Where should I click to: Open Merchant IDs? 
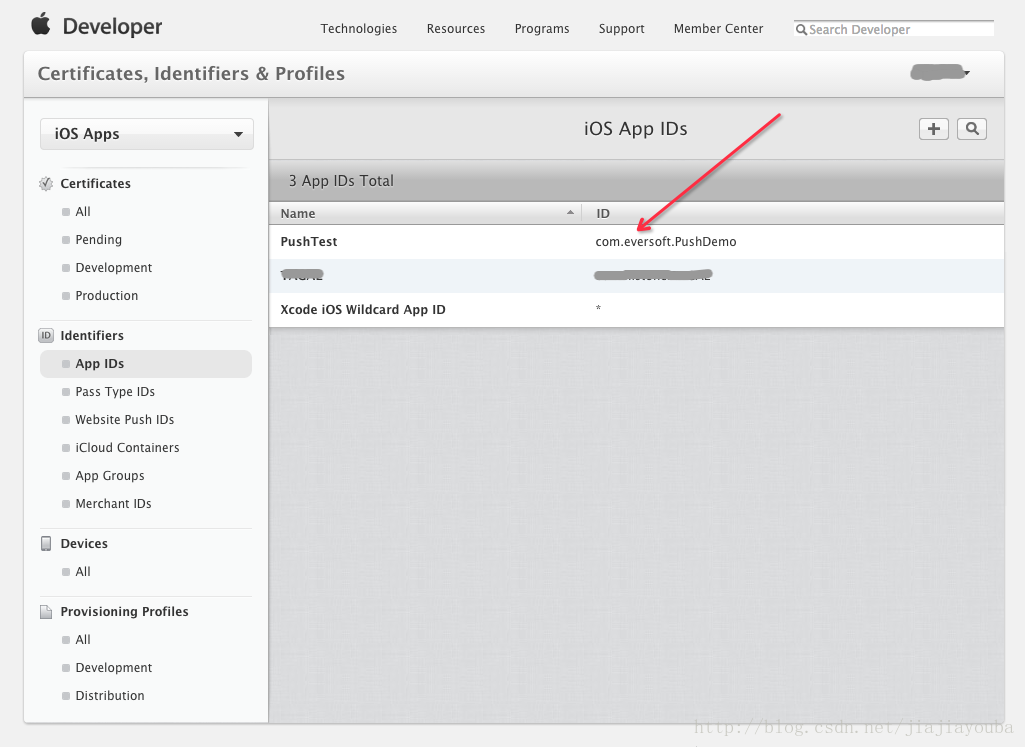pyautogui.click(x=113, y=504)
